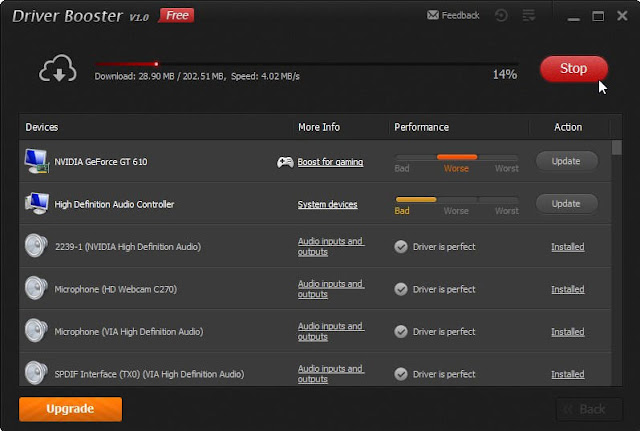Screen dimensions: 640x431
Task: Click the speaker icon for 2239-1 NVIDIA audio
Action: tap(36, 246)
